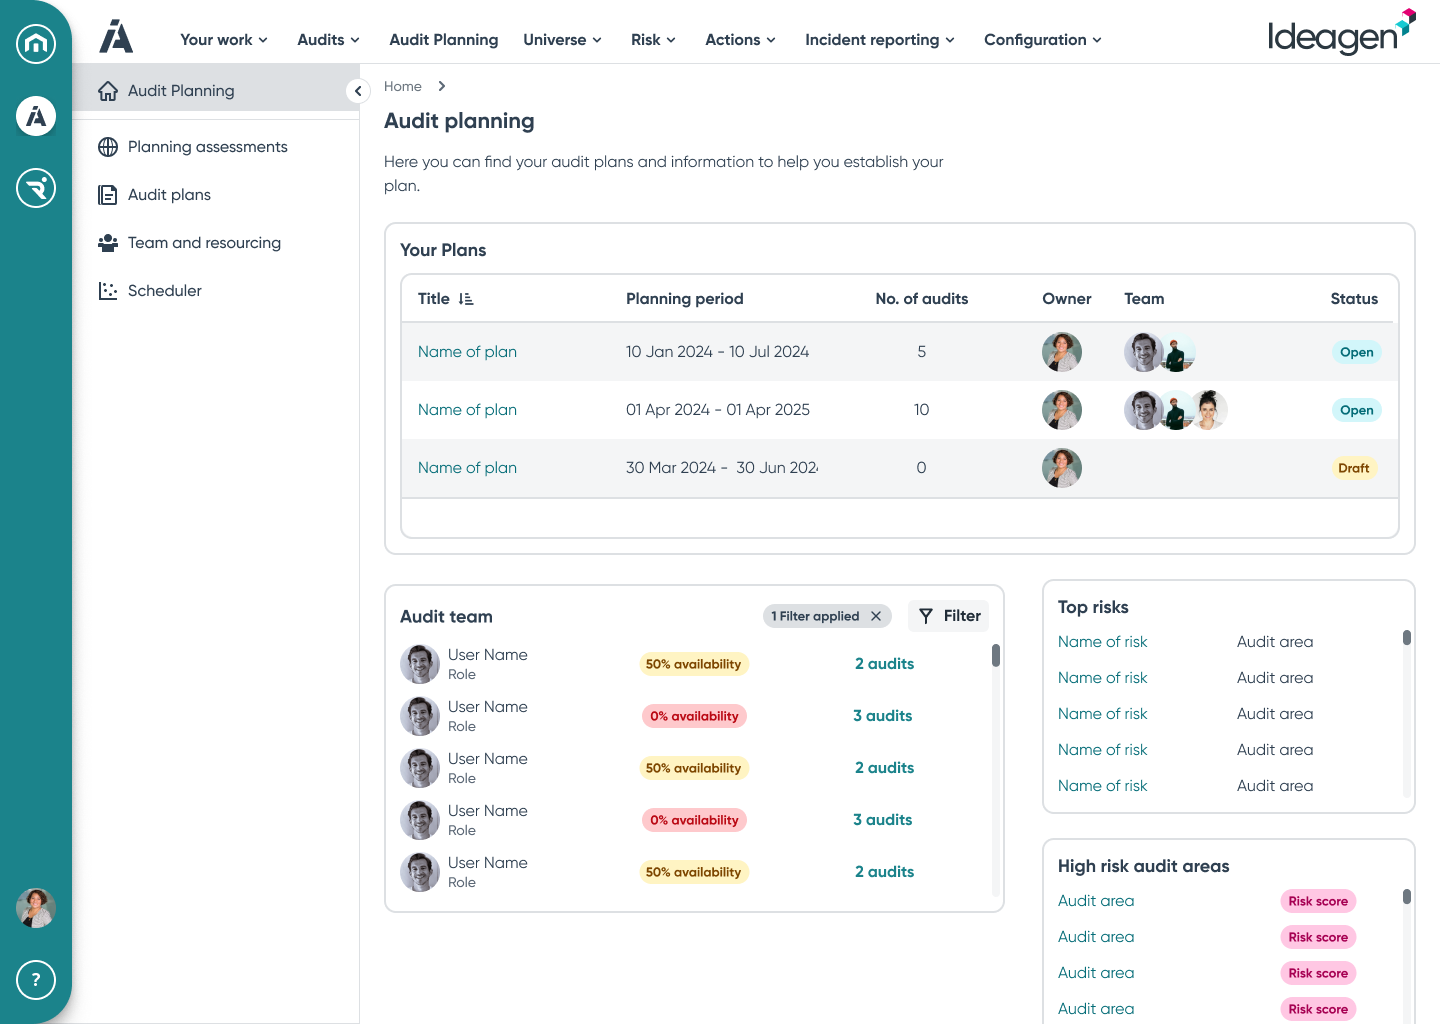This screenshot has width=1440, height=1024.
Task: Click the Planning assessments globe icon
Action: click(108, 147)
